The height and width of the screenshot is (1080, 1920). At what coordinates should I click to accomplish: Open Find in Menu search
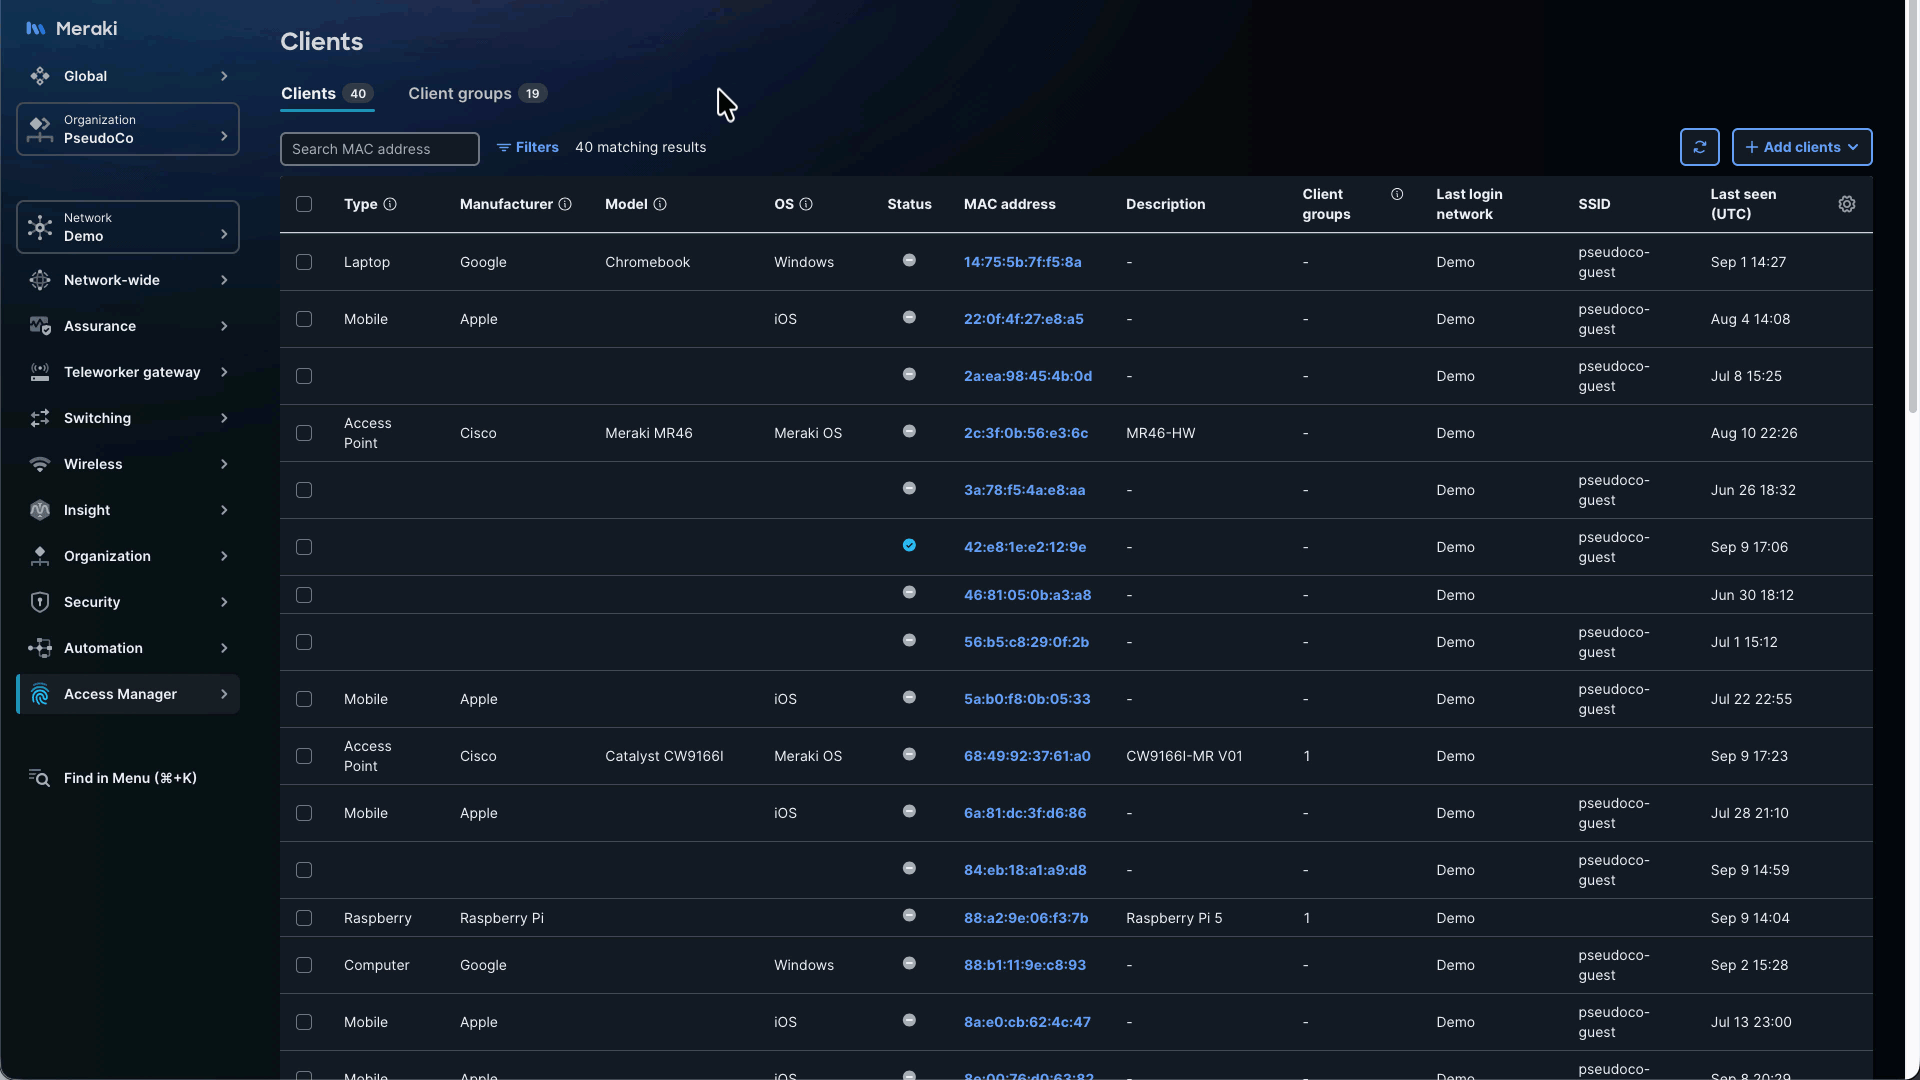(128, 778)
